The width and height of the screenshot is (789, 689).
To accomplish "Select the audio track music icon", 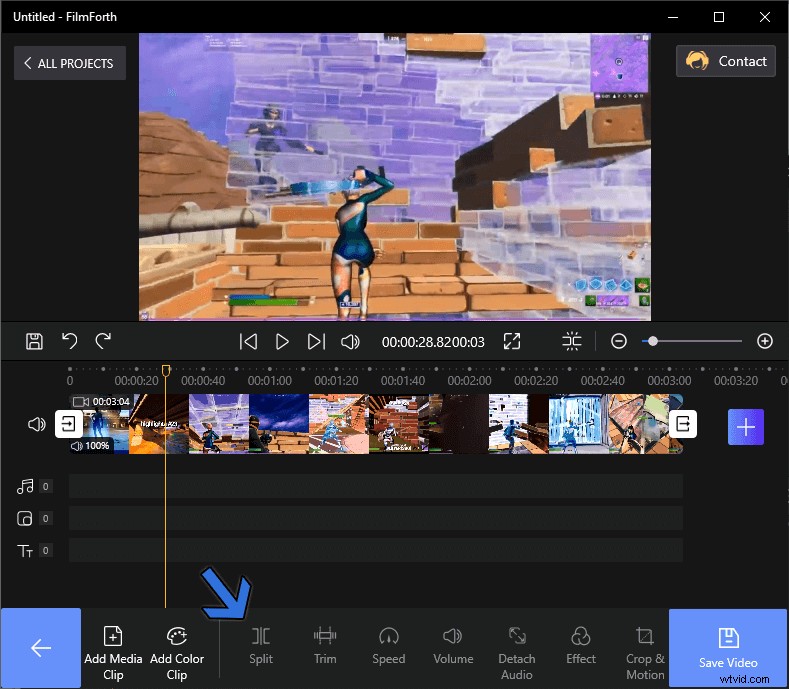I will tap(25, 486).
